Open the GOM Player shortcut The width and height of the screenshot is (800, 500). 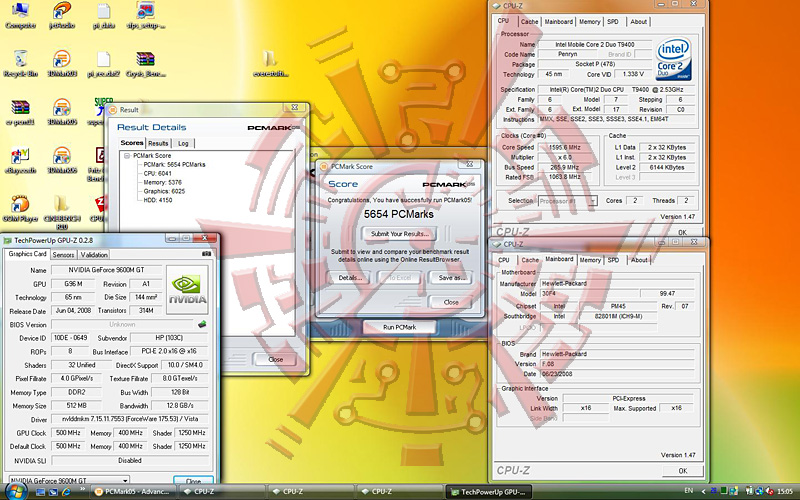pyautogui.click(x=20, y=209)
